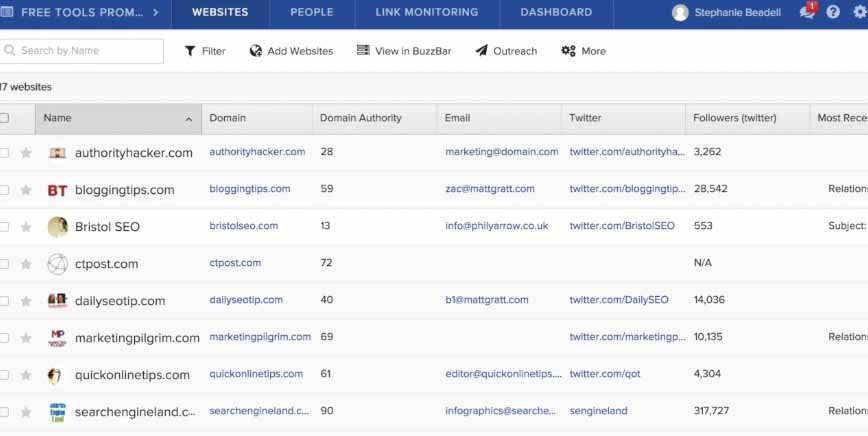Viewport: 868px width, 436px height.
Task: Click the Outreach button
Action: [506, 51]
